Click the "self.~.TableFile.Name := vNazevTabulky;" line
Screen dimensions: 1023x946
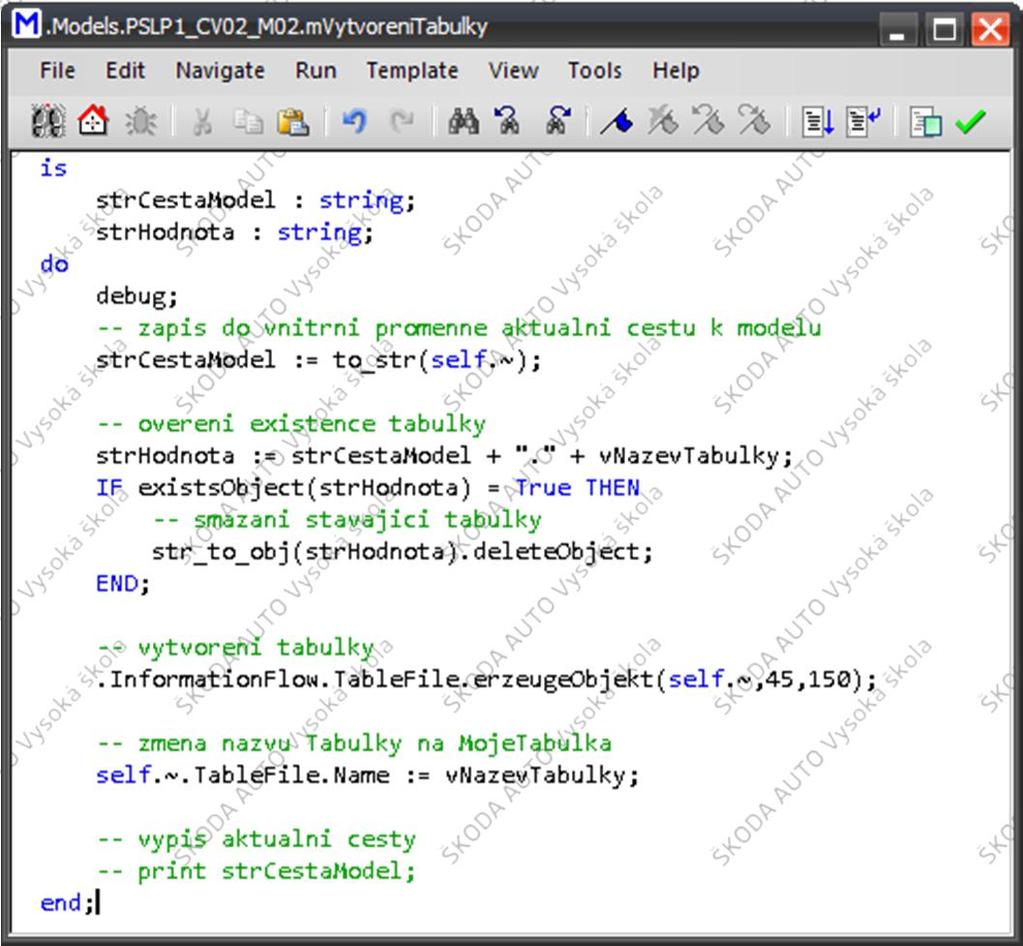coord(367,775)
